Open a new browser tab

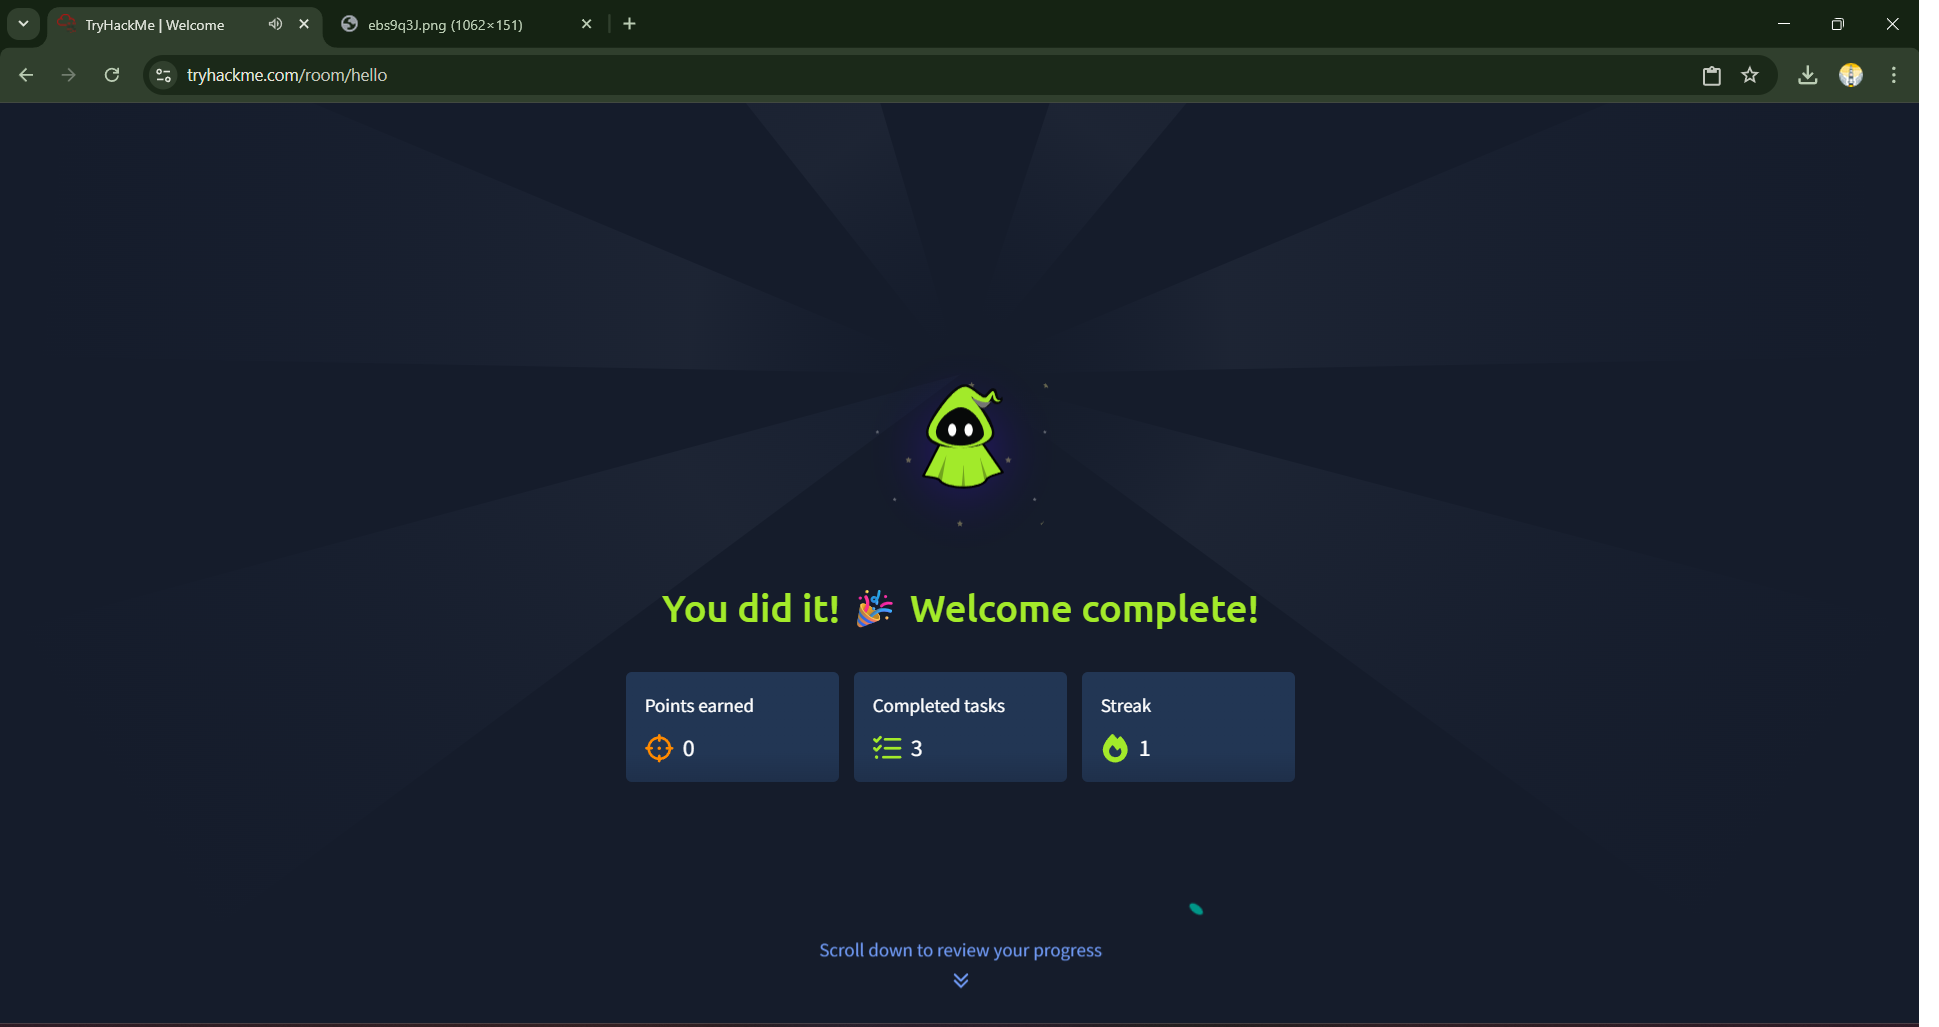[x=629, y=24]
